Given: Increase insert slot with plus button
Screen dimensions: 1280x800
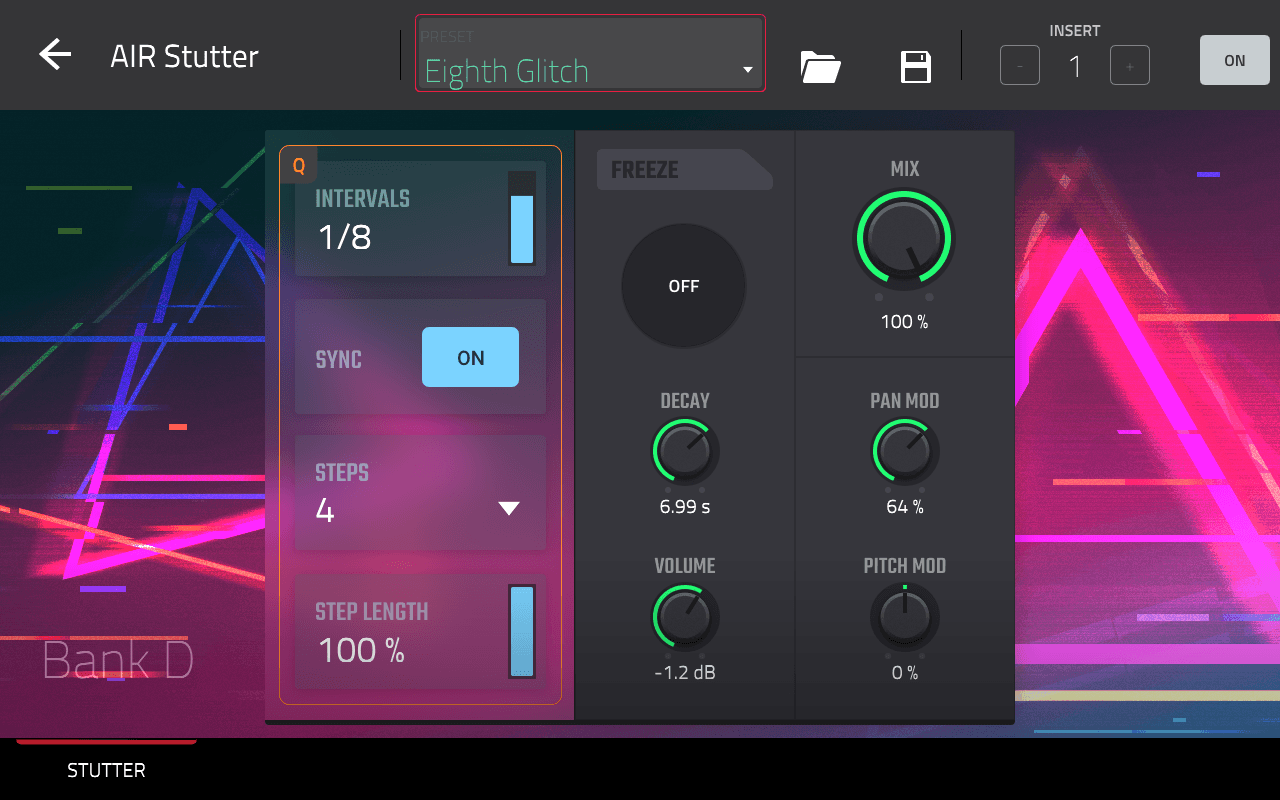Looking at the screenshot, I should point(1129,66).
